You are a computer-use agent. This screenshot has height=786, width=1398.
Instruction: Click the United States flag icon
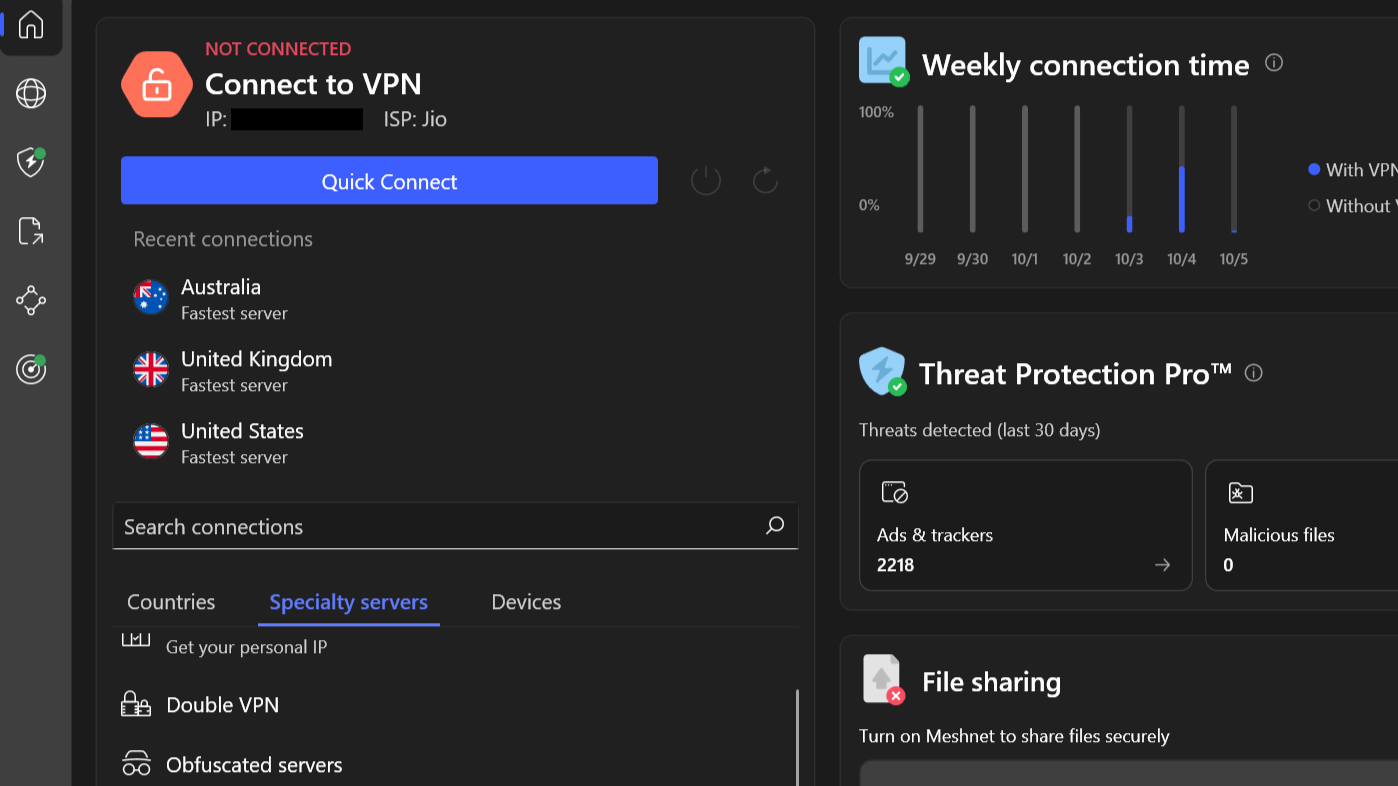[x=151, y=441]
